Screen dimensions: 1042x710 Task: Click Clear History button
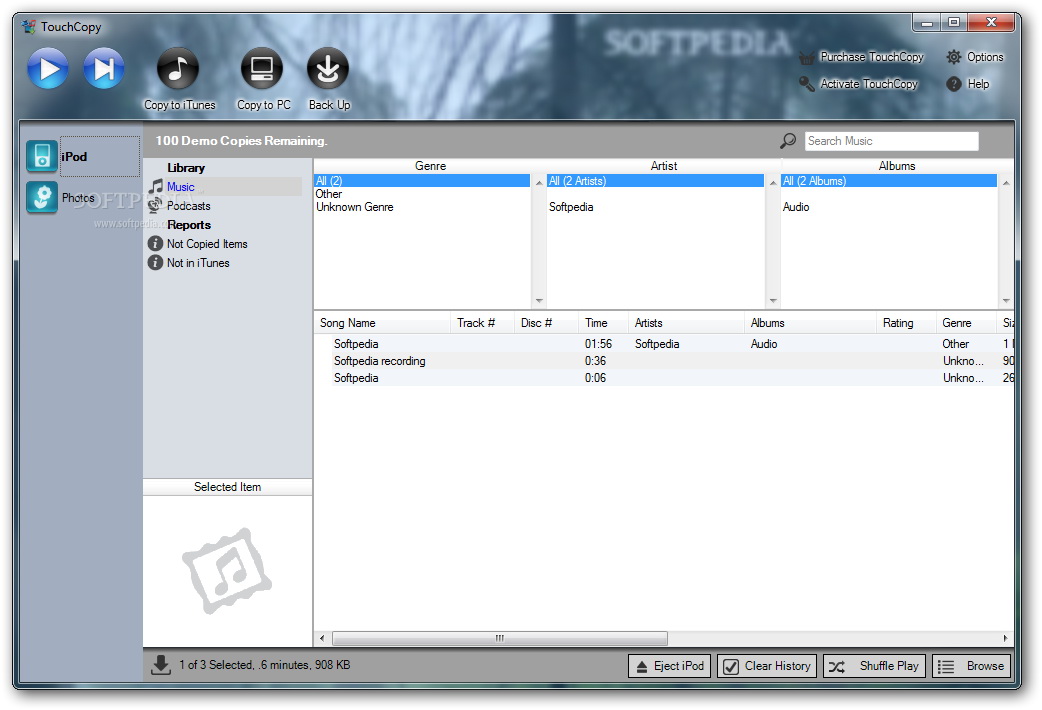[x=768, y=666]
